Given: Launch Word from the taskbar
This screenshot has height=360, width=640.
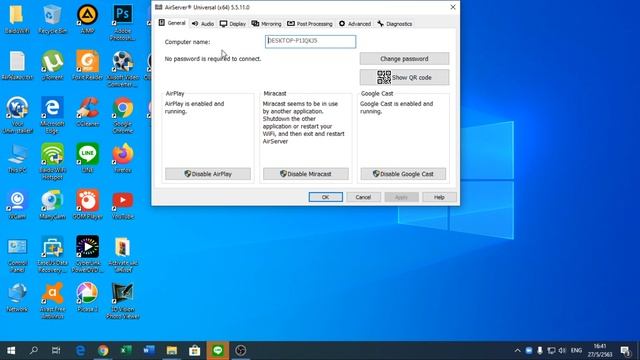Looking at the screenshot, I should coord(149,350).
